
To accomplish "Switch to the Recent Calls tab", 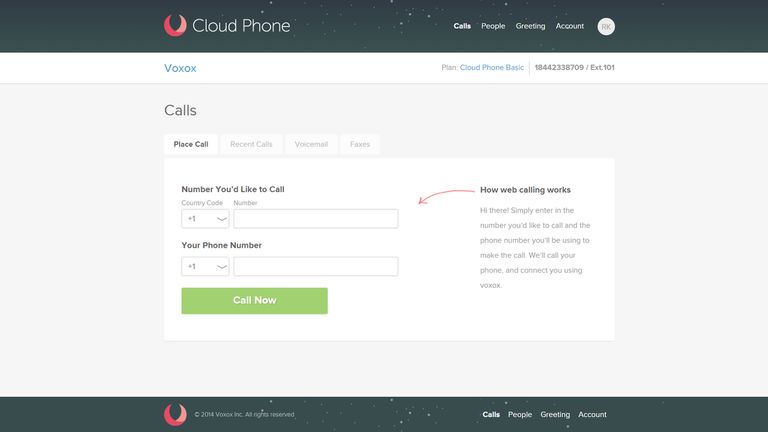I will [x=251, y=144].
